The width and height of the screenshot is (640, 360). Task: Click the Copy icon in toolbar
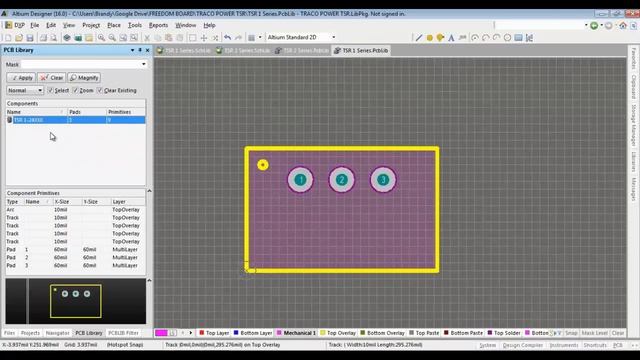(x=158, y=38)
